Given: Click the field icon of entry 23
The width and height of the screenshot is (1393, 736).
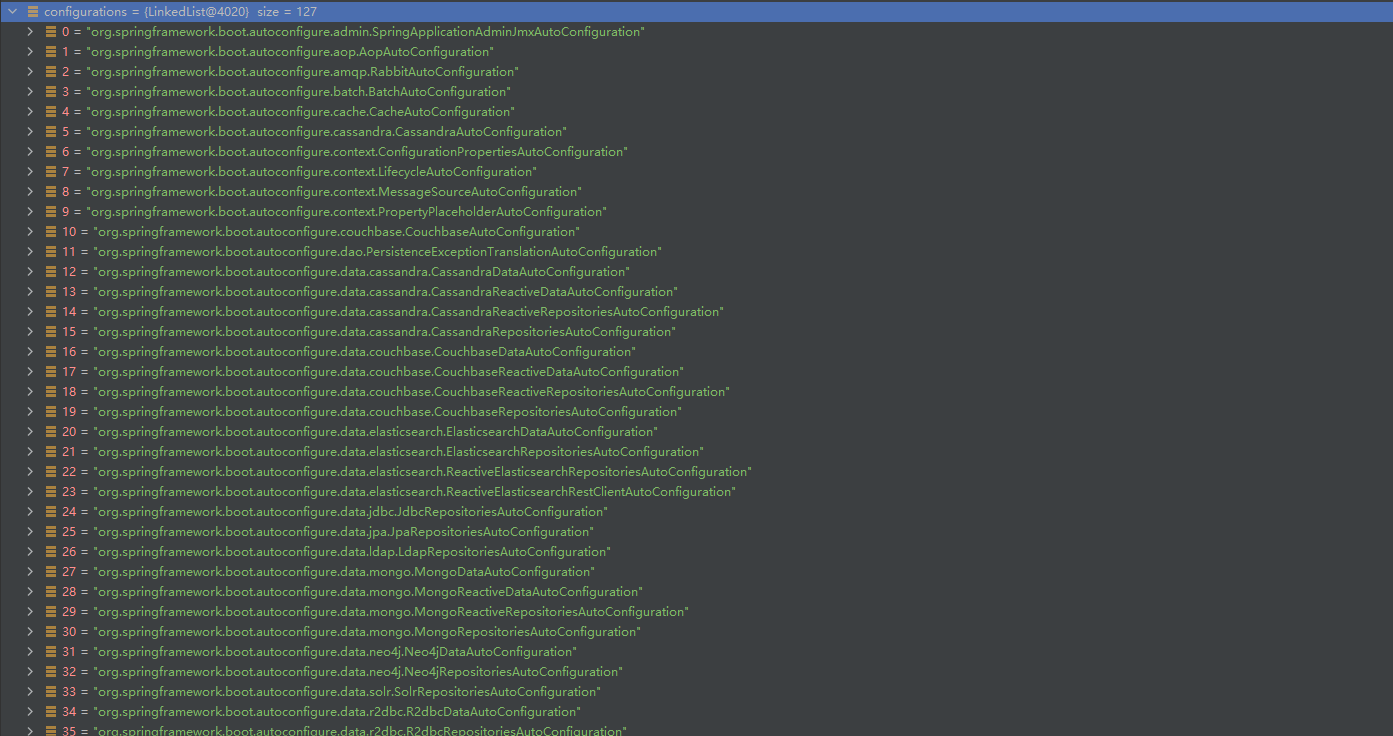Looking at the screenshot, I should tap(51, 492).
